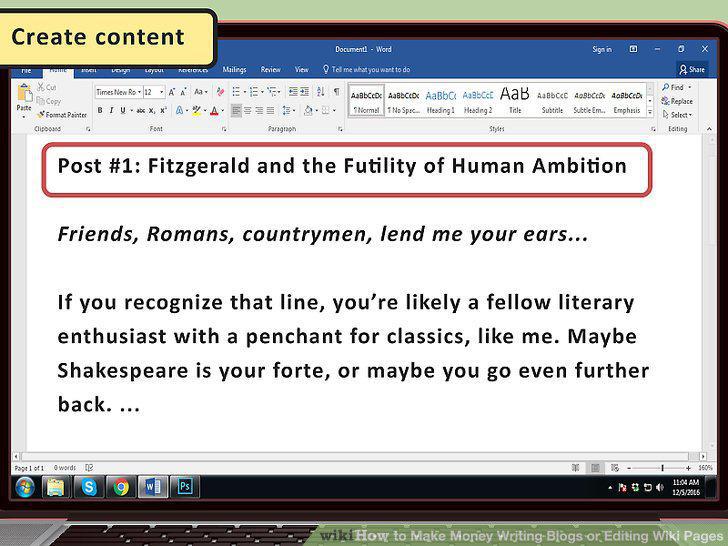Switch to the Review tab
The width and height of the screenshot is (728, 546).
coord(270,69)
